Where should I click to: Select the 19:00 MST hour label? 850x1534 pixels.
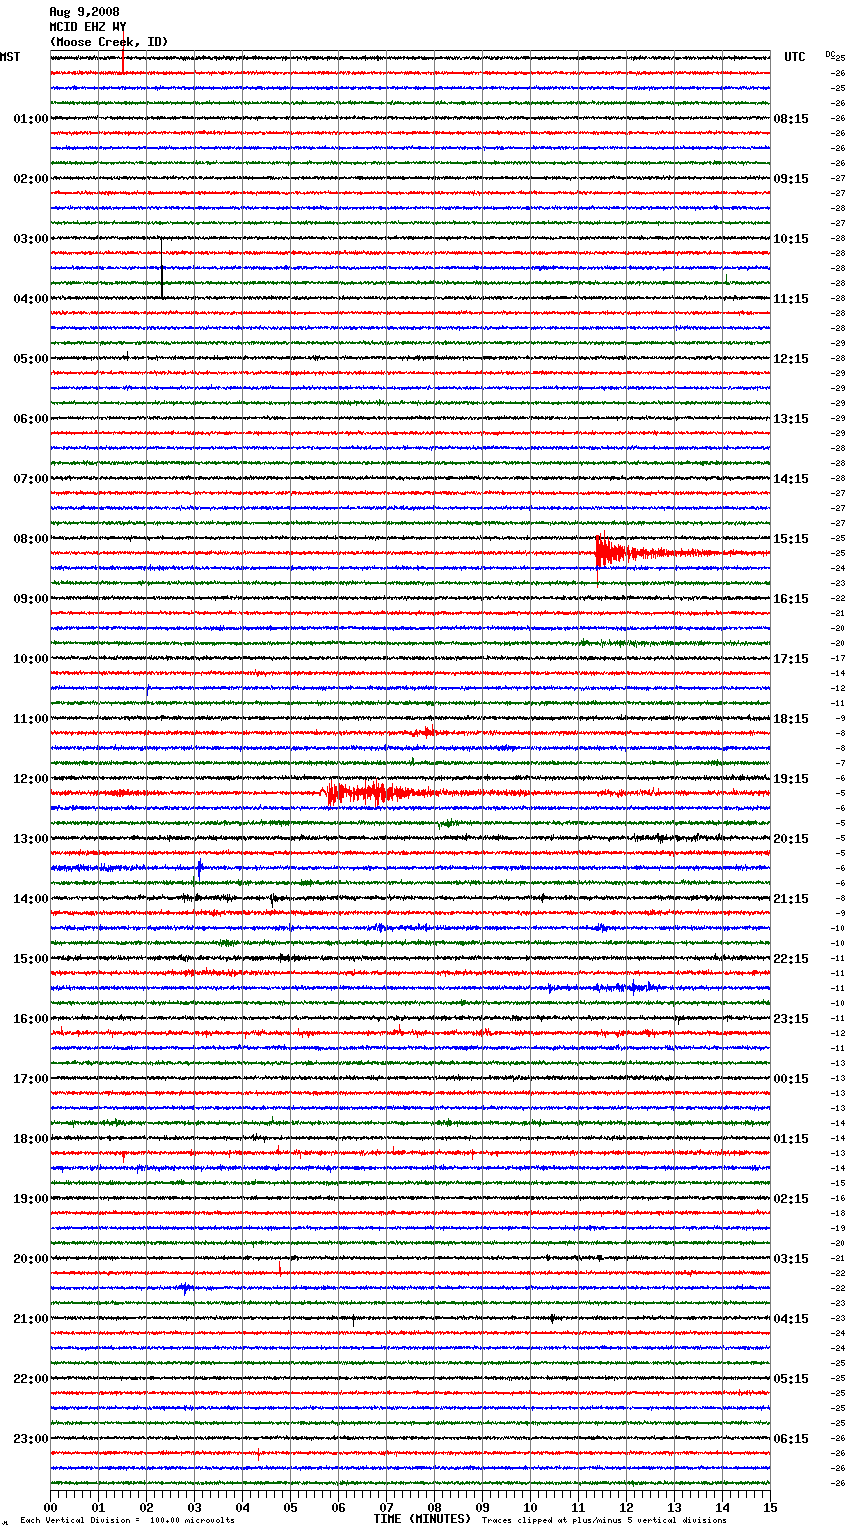click(31, 1199)
